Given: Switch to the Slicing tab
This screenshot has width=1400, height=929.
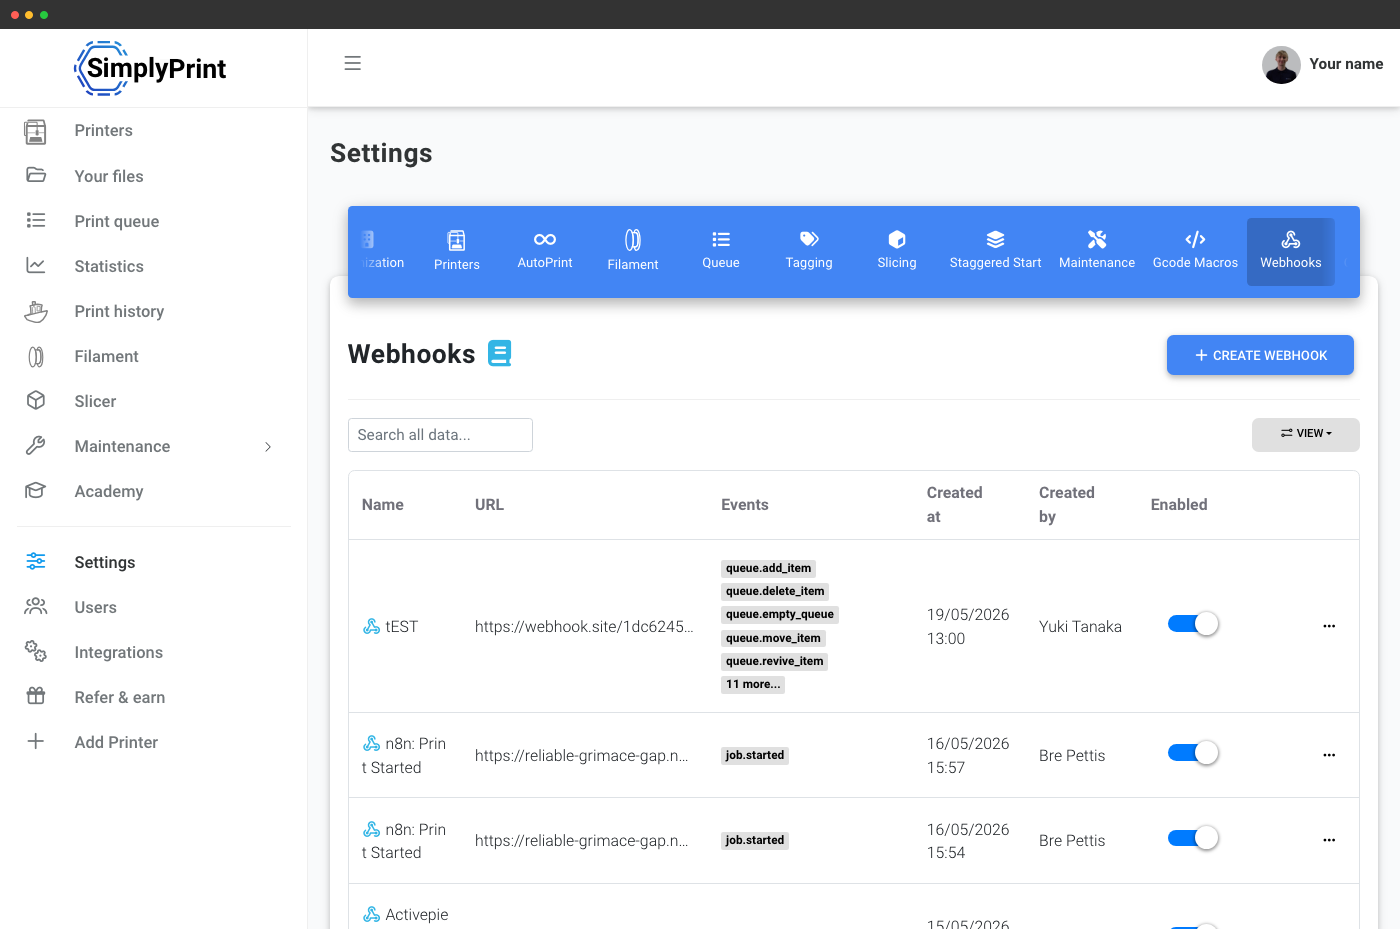Looking at the screenshot, I should point(897,251).
